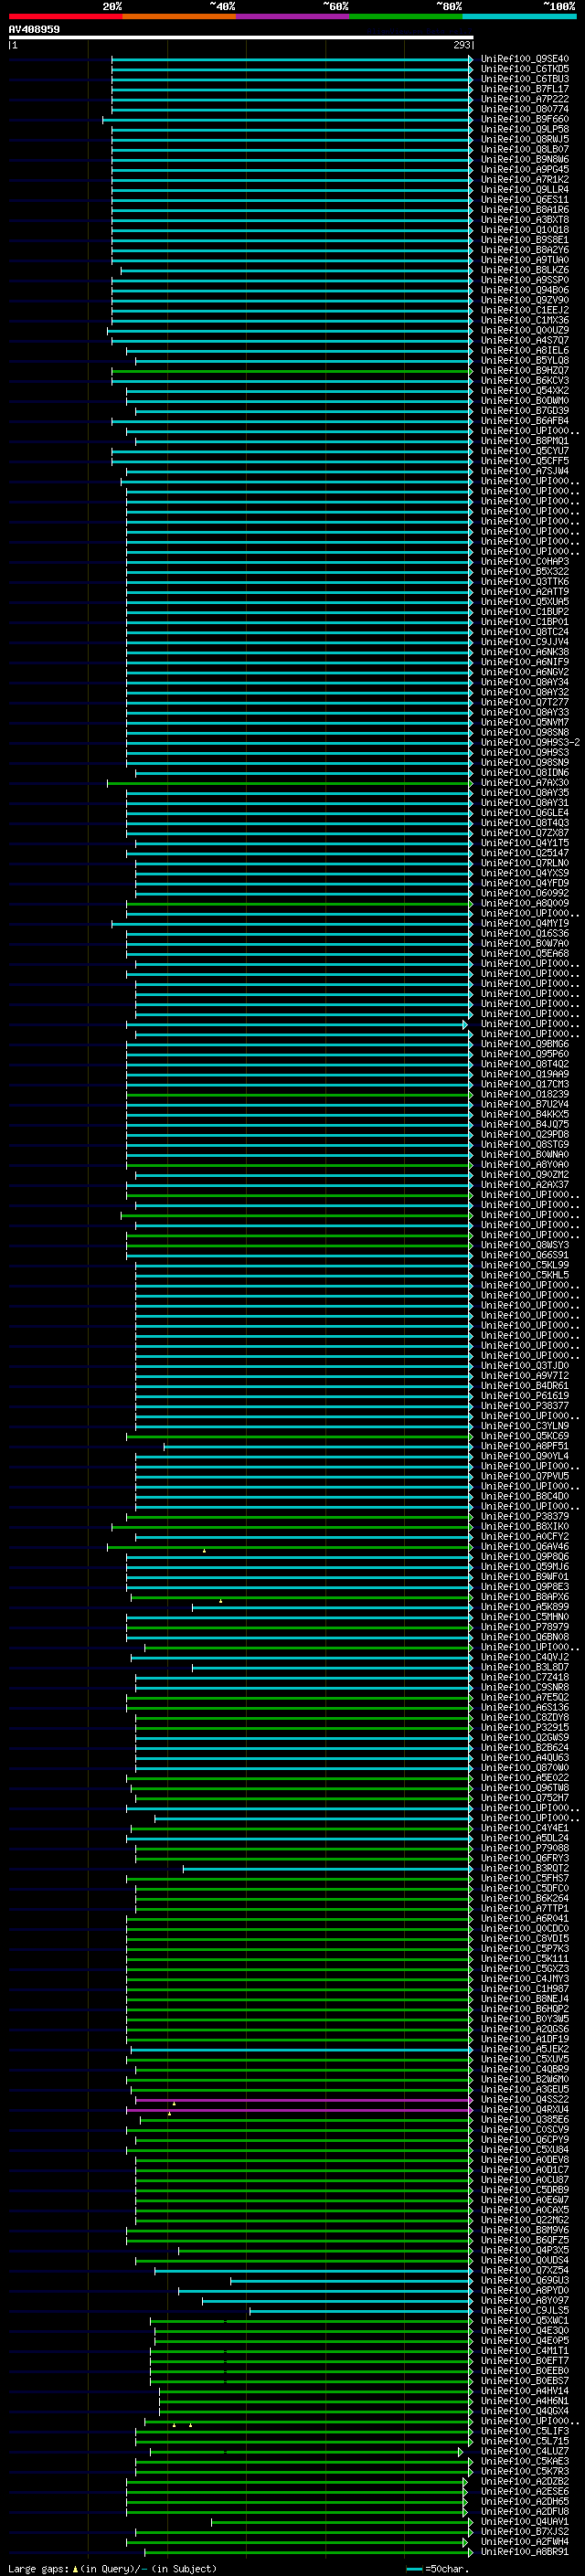
Task: Select the UniRef100_A7SJW4 label
Action: pyautogui.click(x=525, y=471)
